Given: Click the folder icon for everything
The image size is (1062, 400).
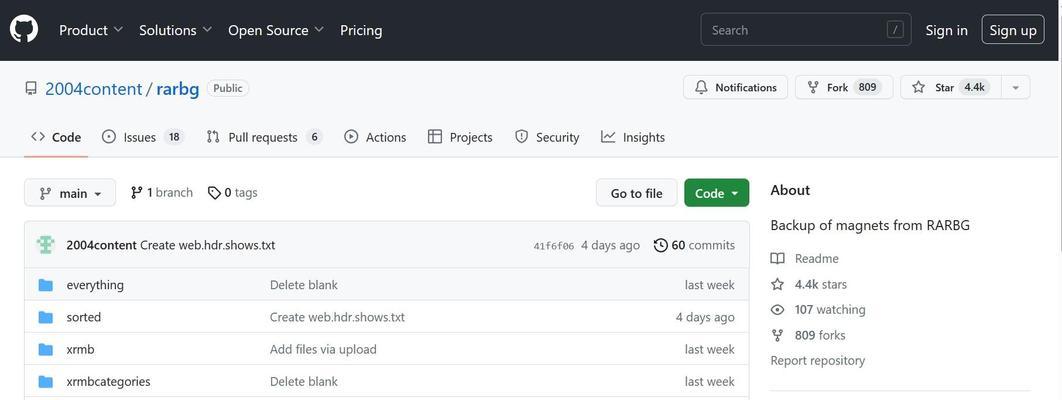Looking at the screenshot, I should click(x=45, y=285).
